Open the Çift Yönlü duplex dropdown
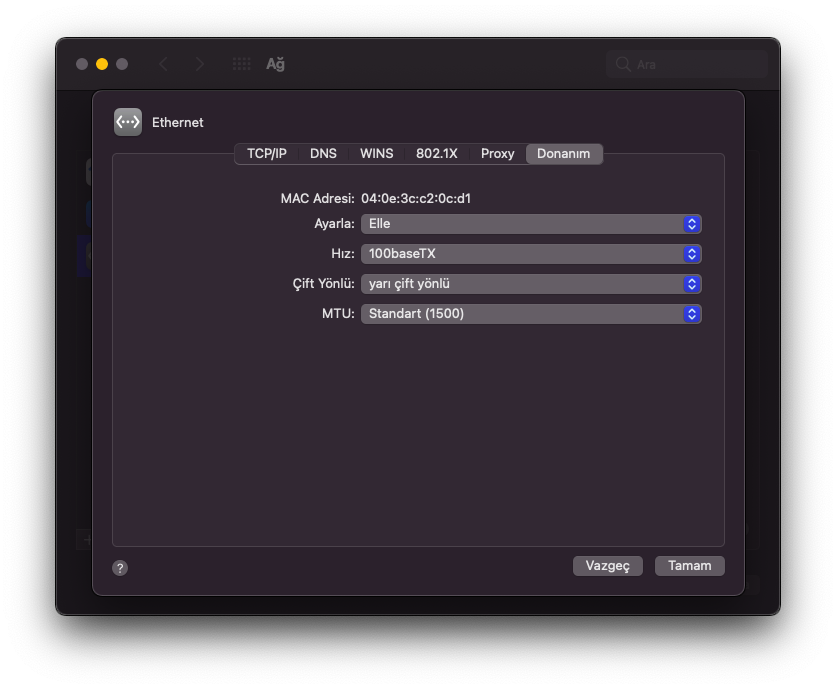Image resolution: width=836 pixels, height=689 pixels. (530, 284)
